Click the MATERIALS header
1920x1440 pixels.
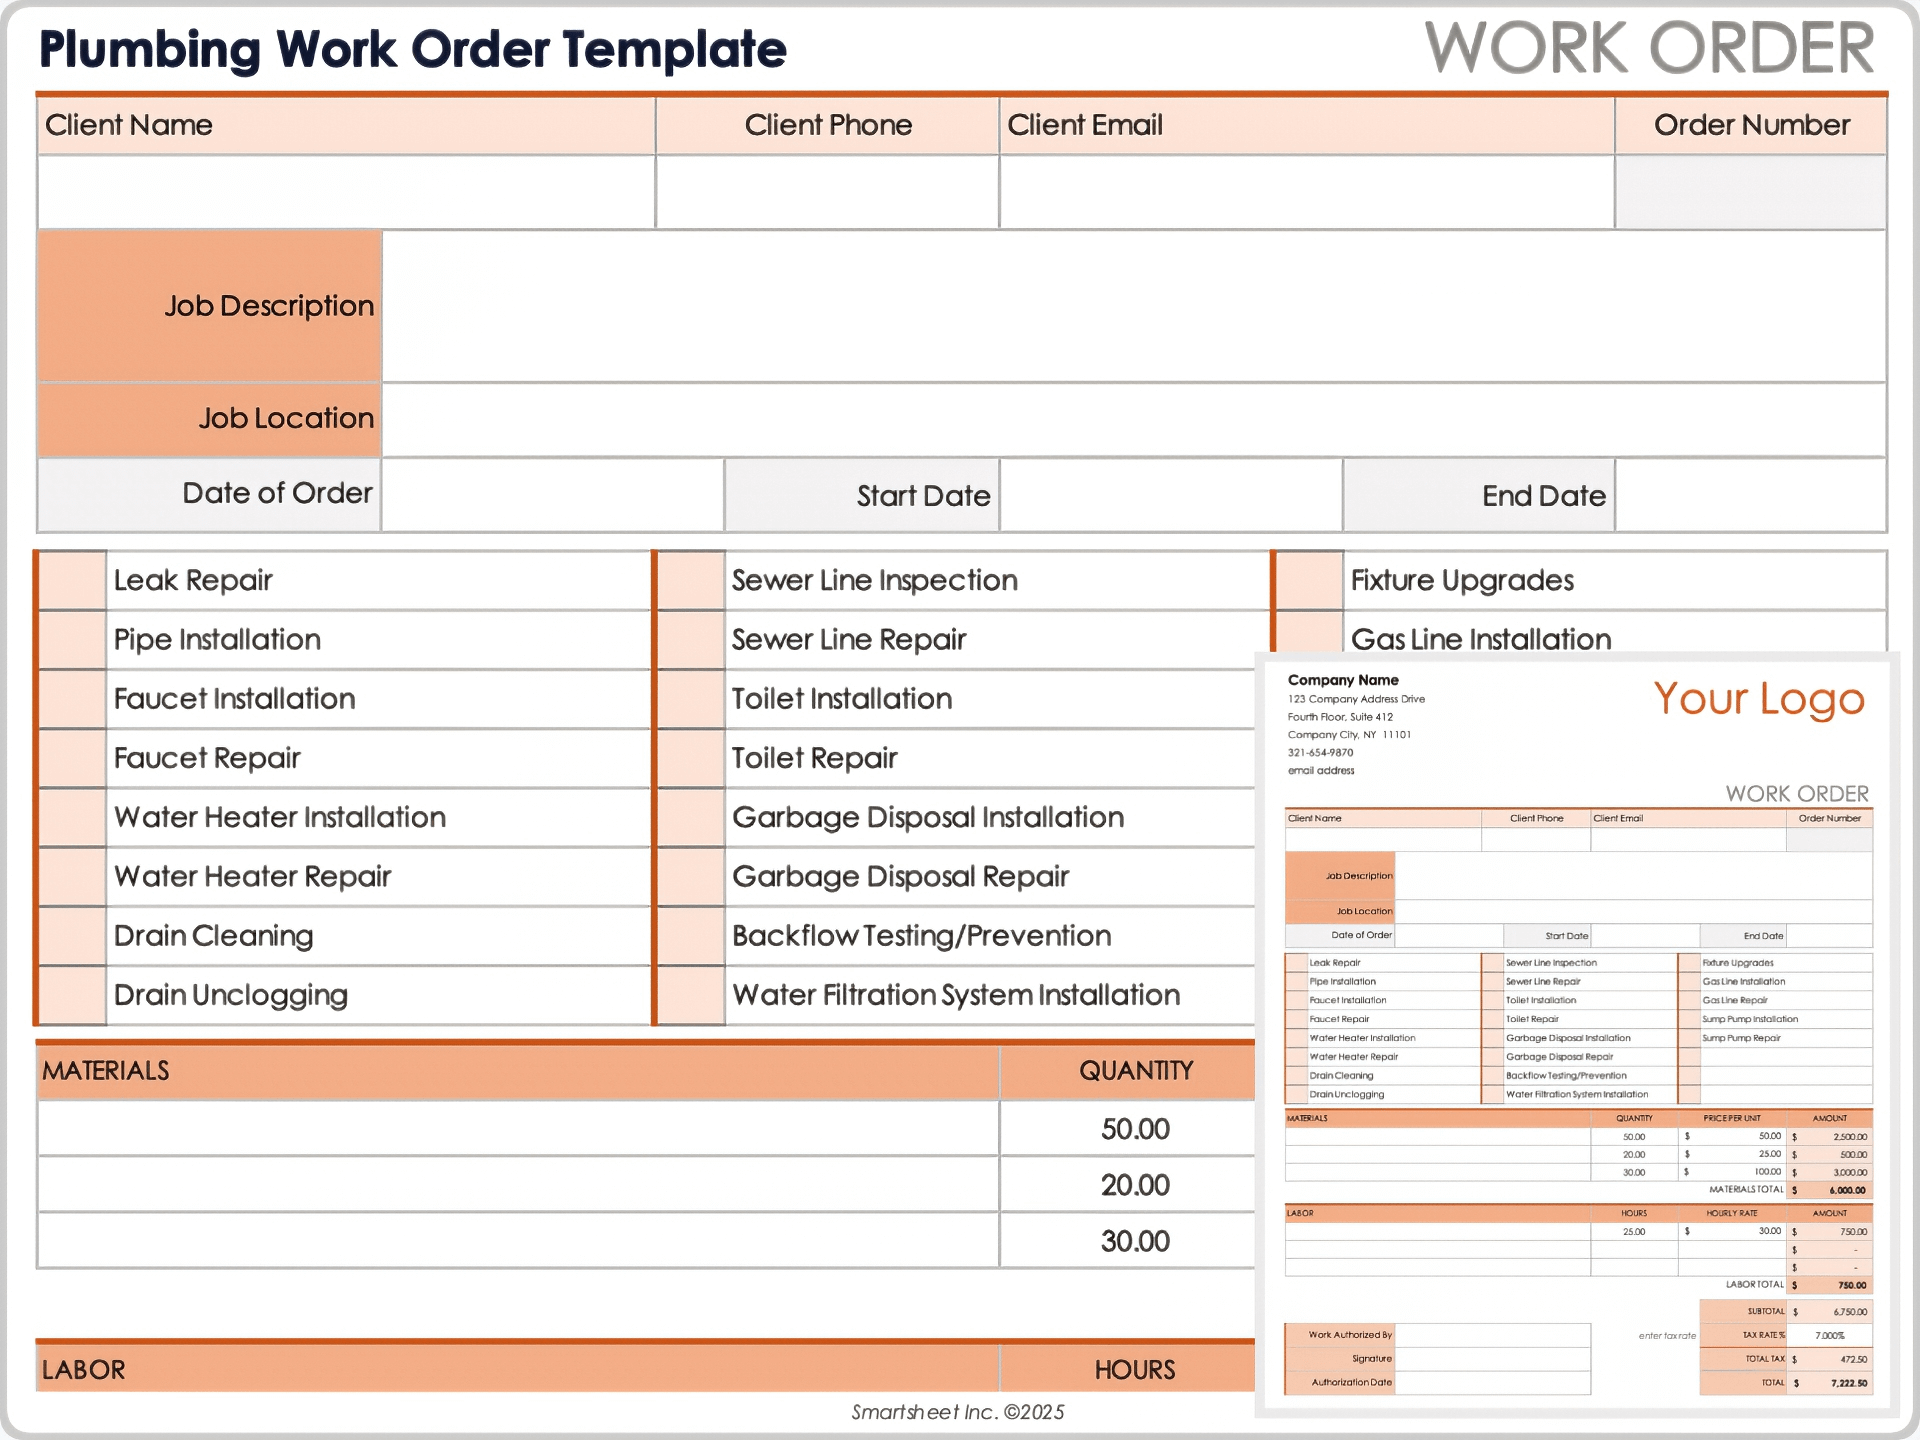(518, 1071)
